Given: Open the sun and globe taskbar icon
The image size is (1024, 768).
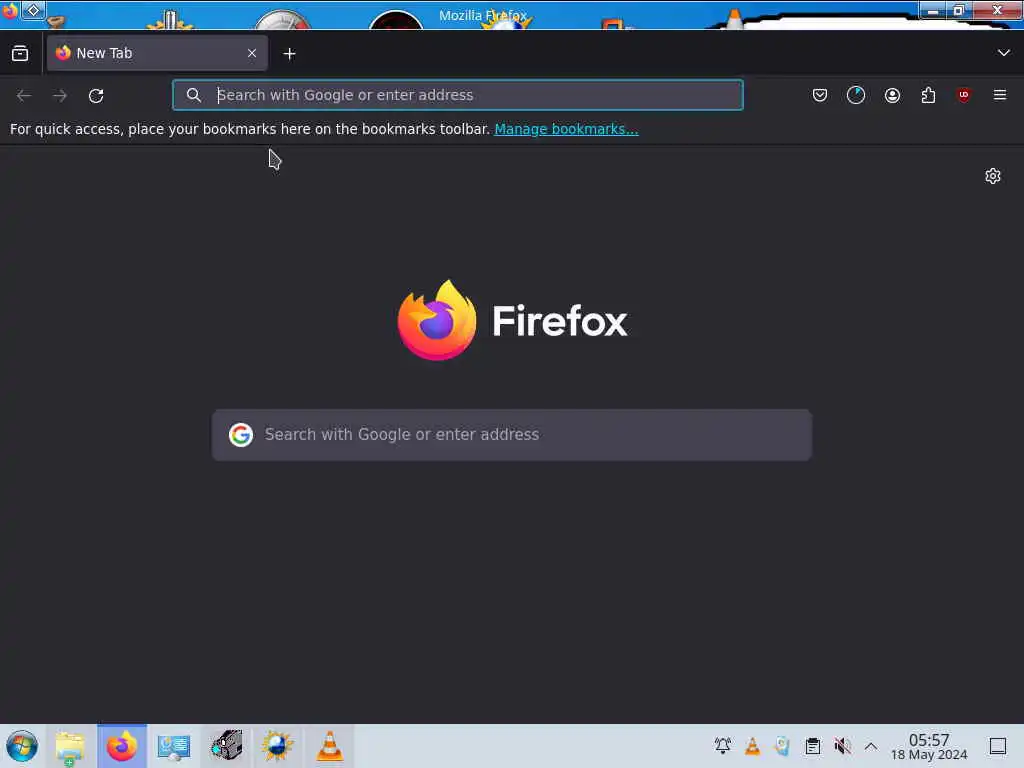Looking at the screenshot, I should coord(278,746).
